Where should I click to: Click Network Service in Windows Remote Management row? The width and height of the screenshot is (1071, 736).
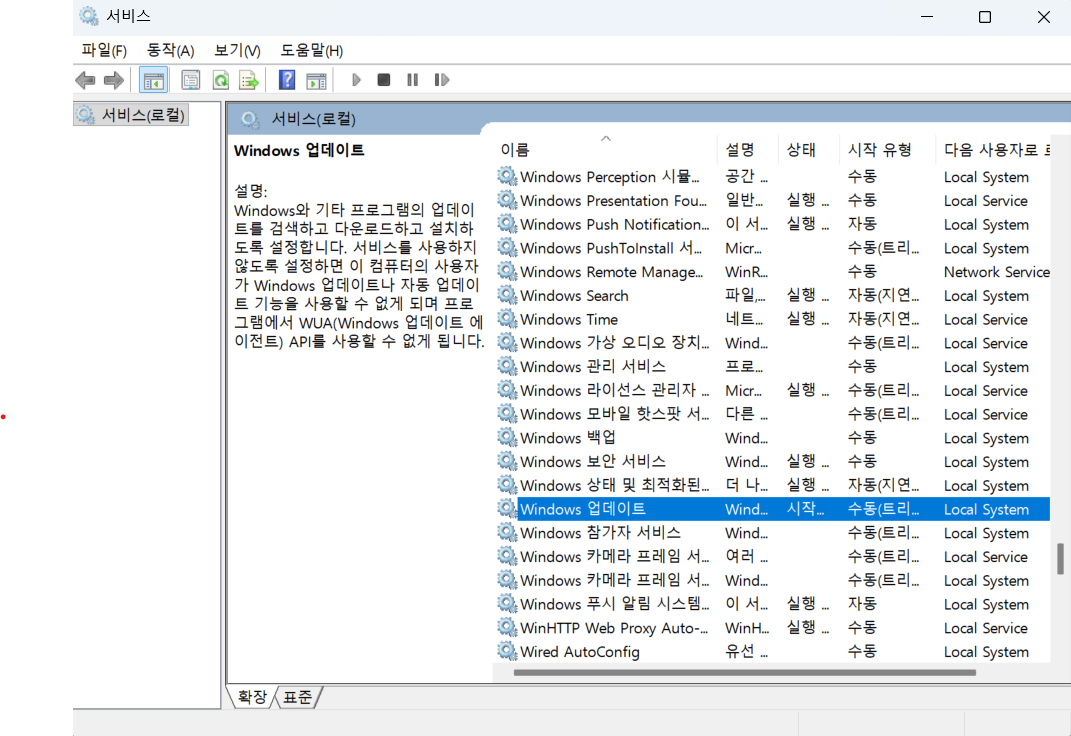[997, 272]
